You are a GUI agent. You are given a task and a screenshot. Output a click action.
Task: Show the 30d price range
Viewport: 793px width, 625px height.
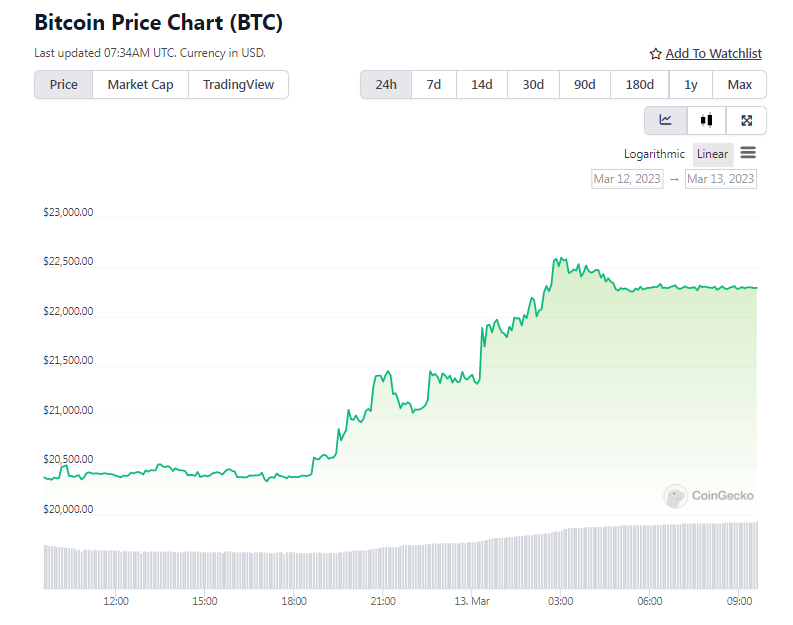click(533, 84)
